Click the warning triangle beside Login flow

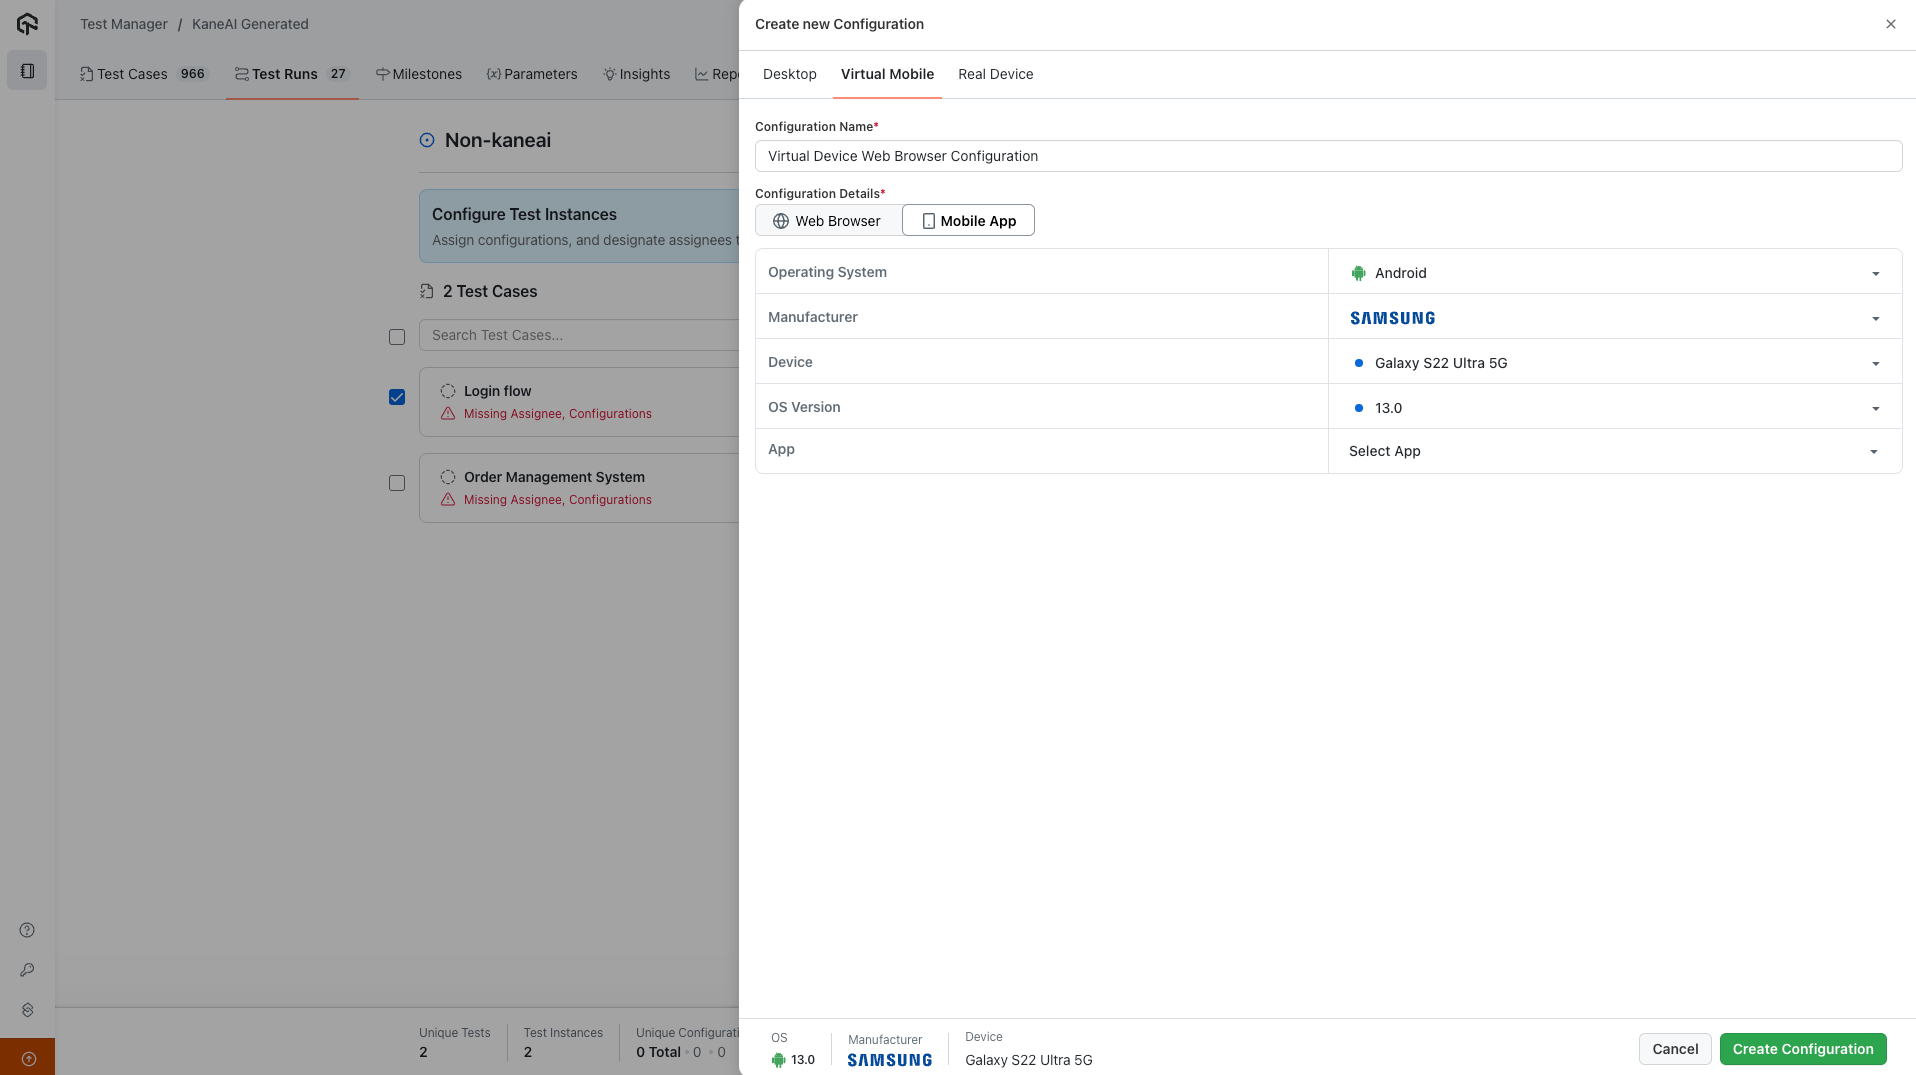447,414
